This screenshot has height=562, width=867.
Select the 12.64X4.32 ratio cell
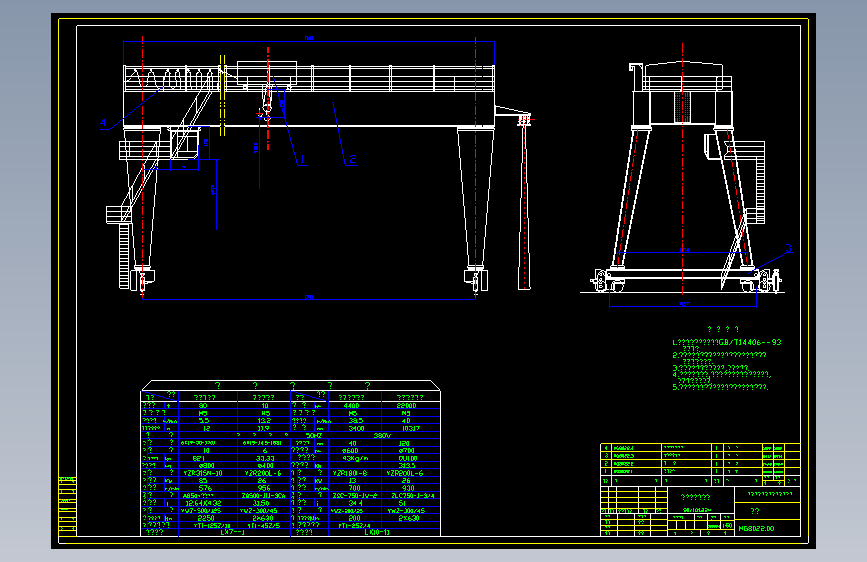tap(203, 503)
